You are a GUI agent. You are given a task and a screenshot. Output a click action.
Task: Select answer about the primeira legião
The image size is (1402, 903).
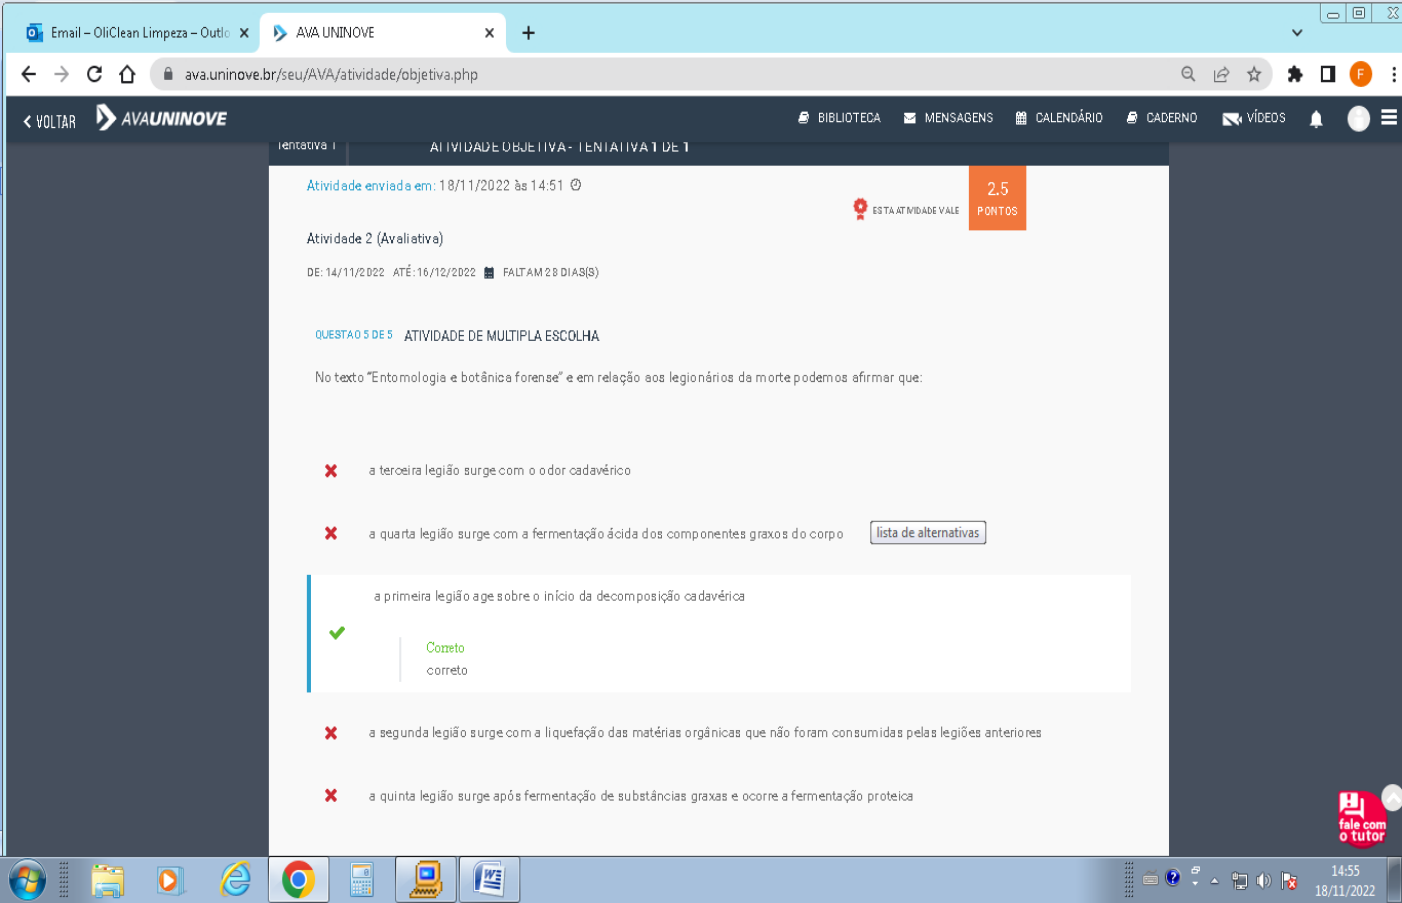559,596
